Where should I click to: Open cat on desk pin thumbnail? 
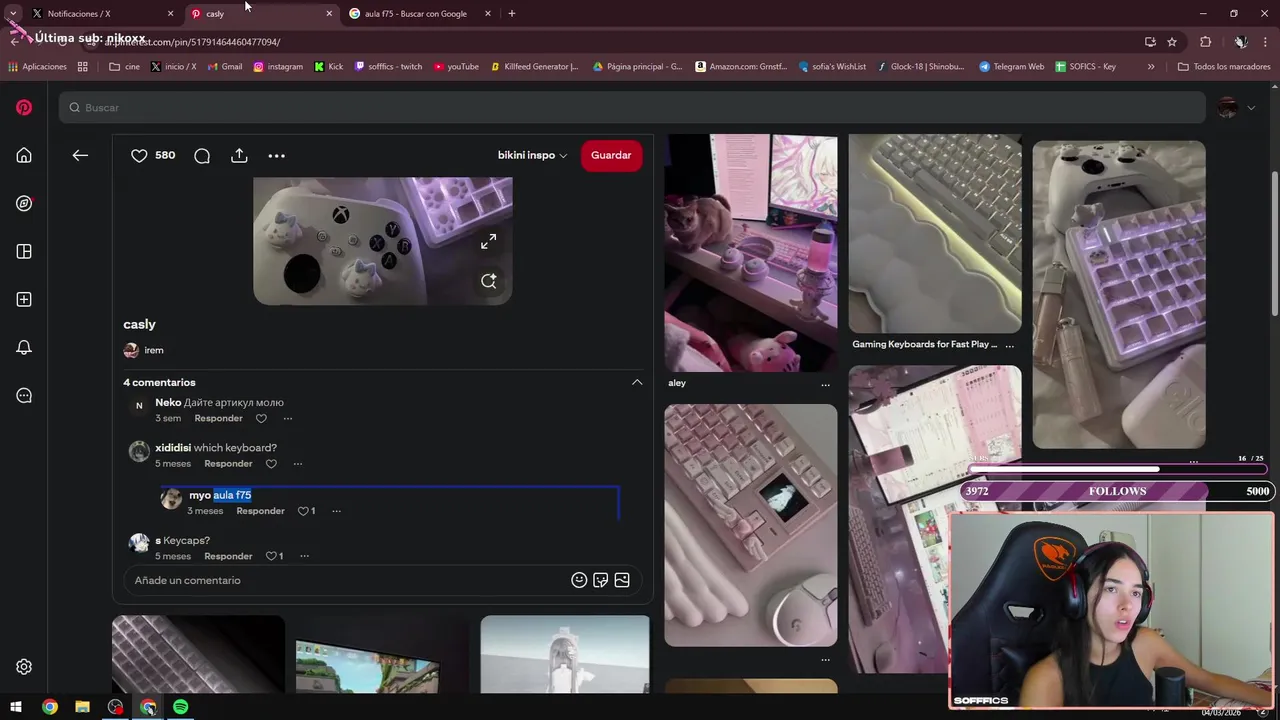pos(751,253)
